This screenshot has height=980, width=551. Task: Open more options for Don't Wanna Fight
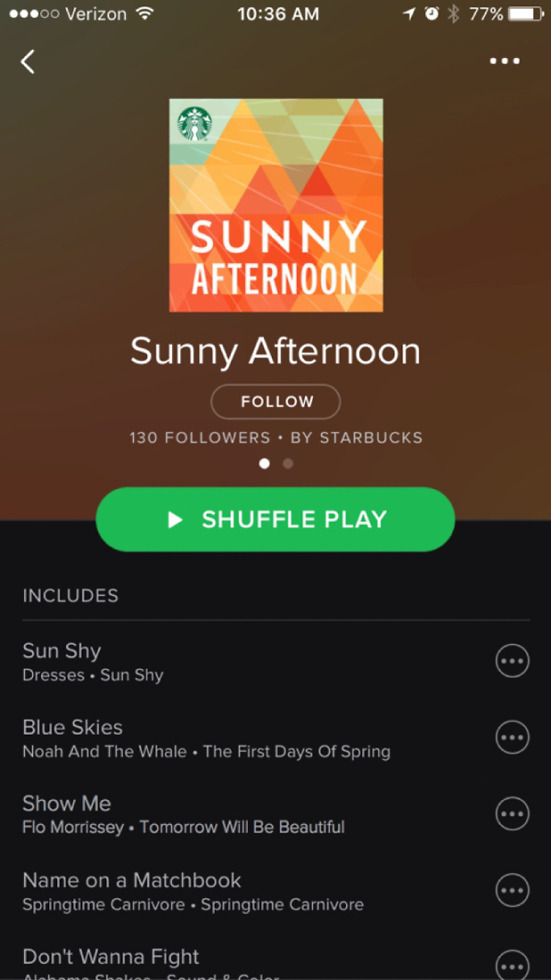(x=512, y=965)
